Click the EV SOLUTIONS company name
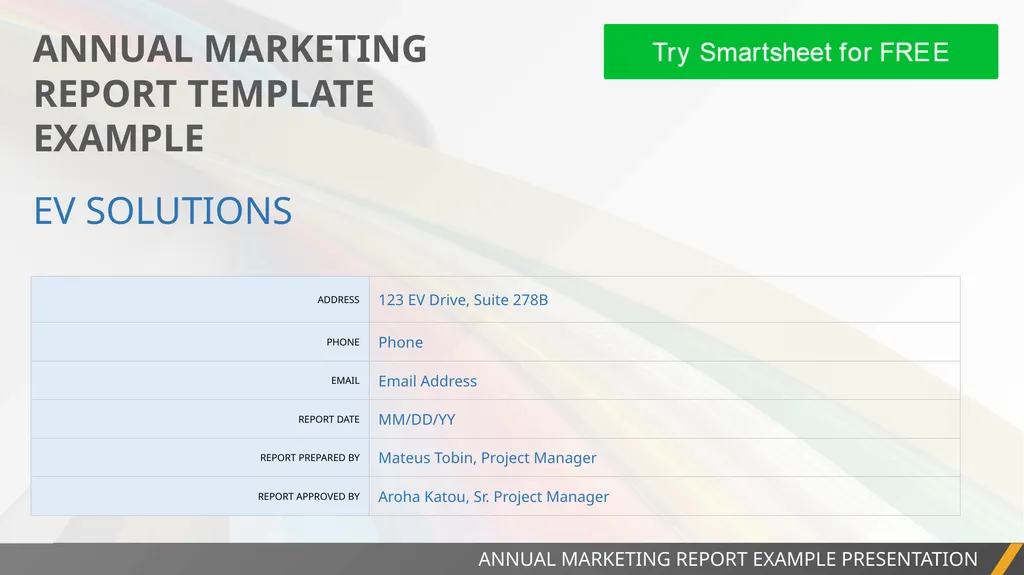 [x=163, y=211]
